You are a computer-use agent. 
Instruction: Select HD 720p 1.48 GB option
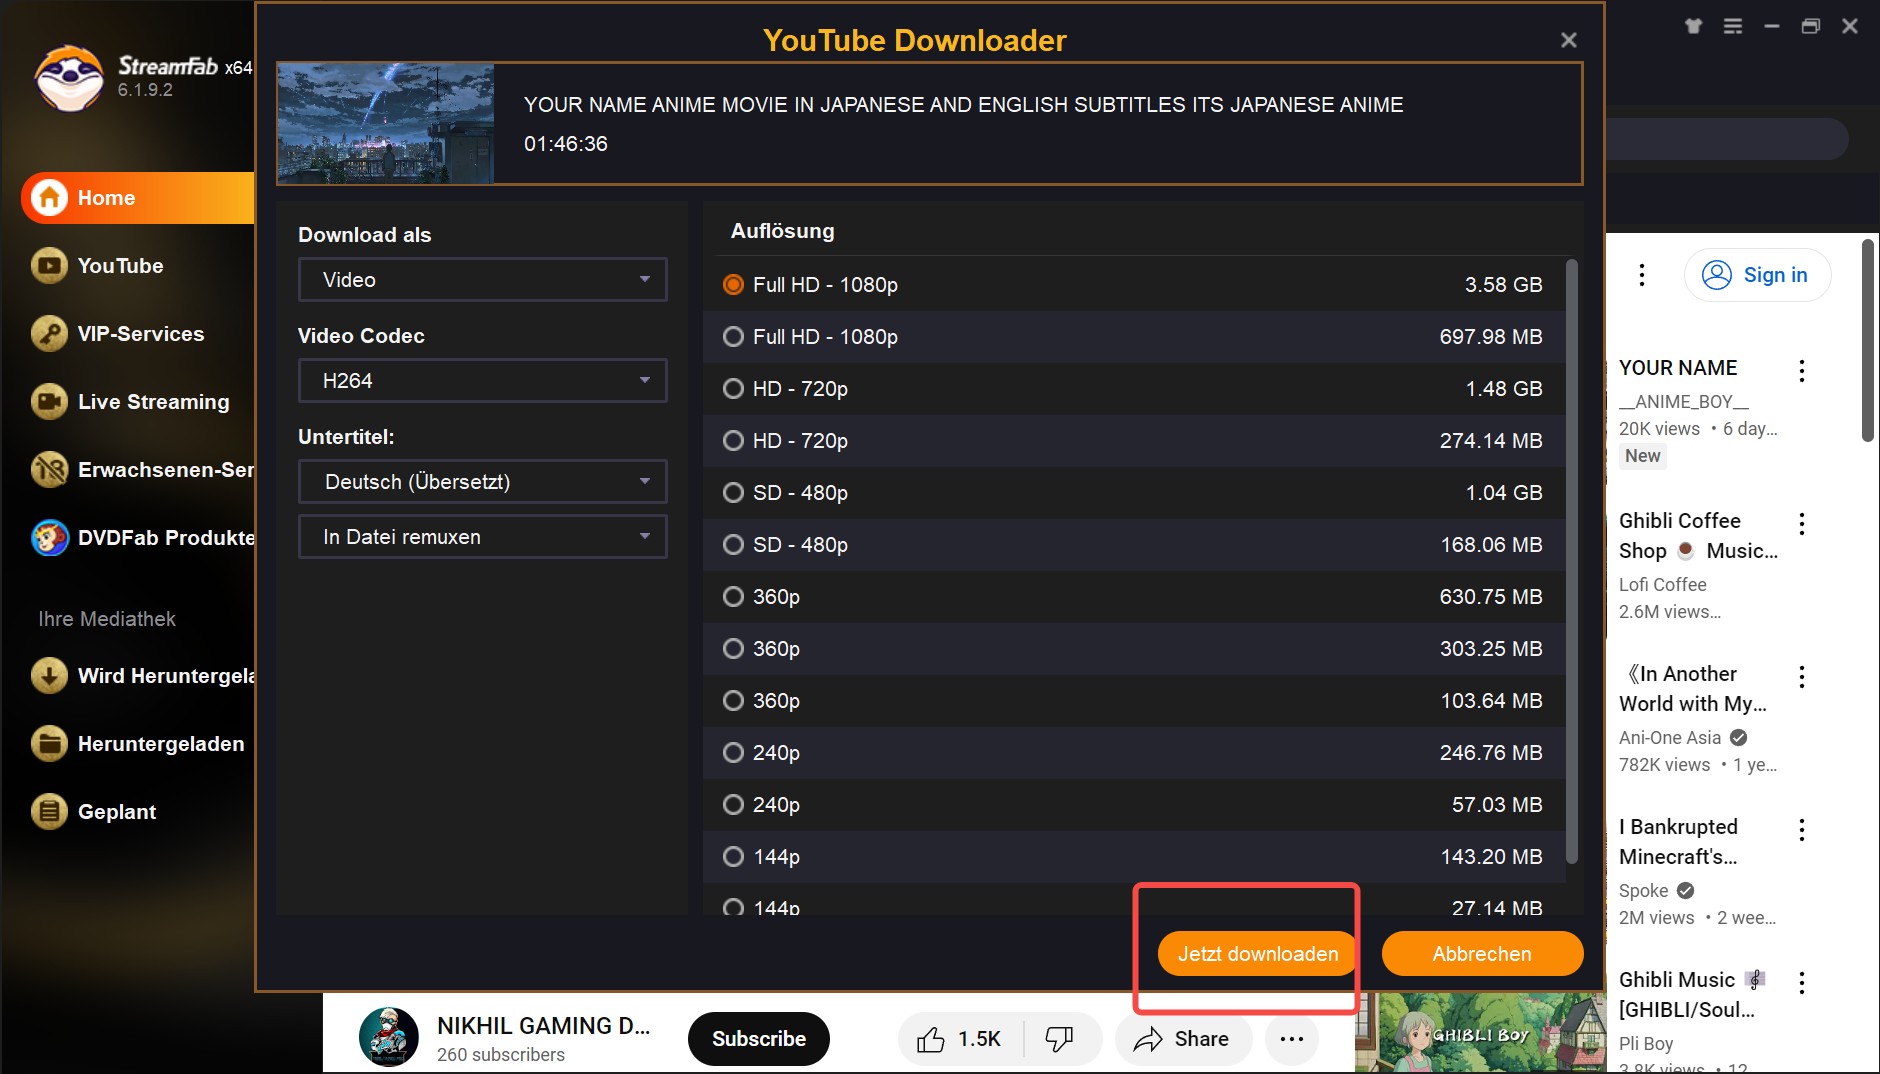pos(1134,389)
